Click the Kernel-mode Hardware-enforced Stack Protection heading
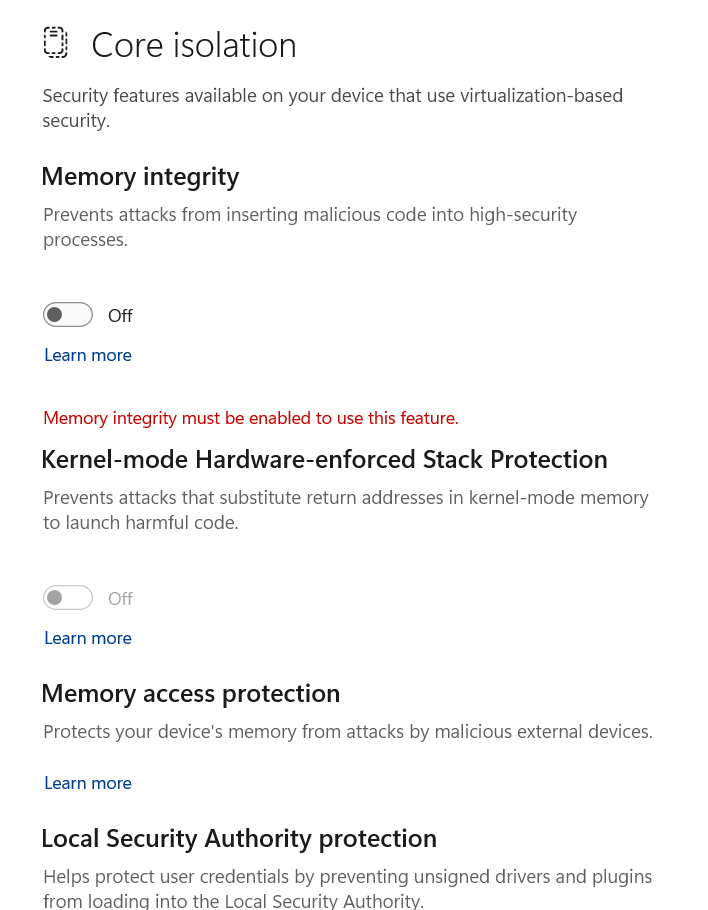This screenshot has height=910, width=708. click(324, 460)
